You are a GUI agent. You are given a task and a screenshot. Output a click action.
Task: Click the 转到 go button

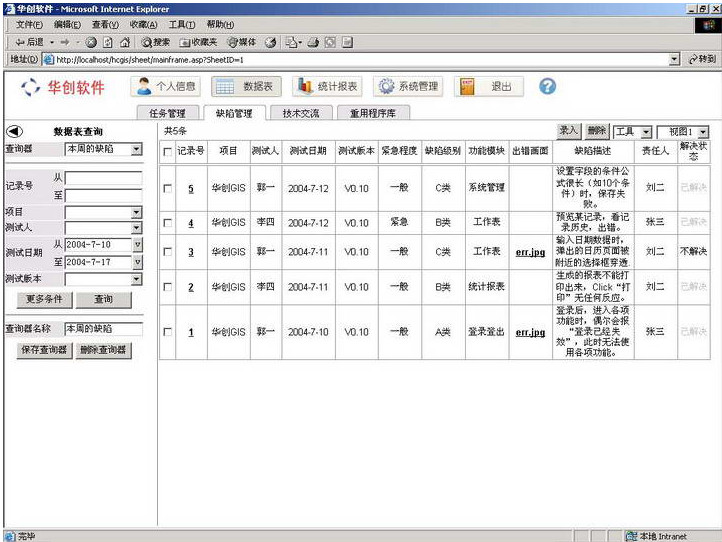coord(702,59)
